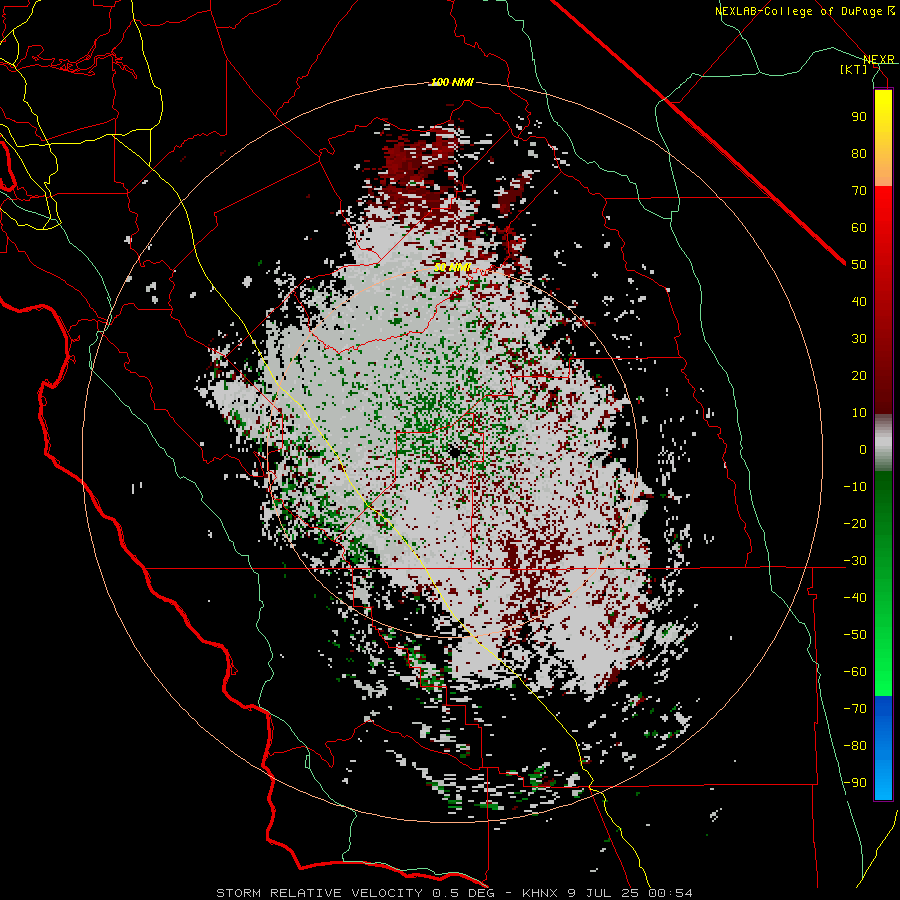Click STORM RELATIVE VELOCITY in the caption
Image resolution: width=900 pixels, height=900 pixels.
(x=319, y=893)
